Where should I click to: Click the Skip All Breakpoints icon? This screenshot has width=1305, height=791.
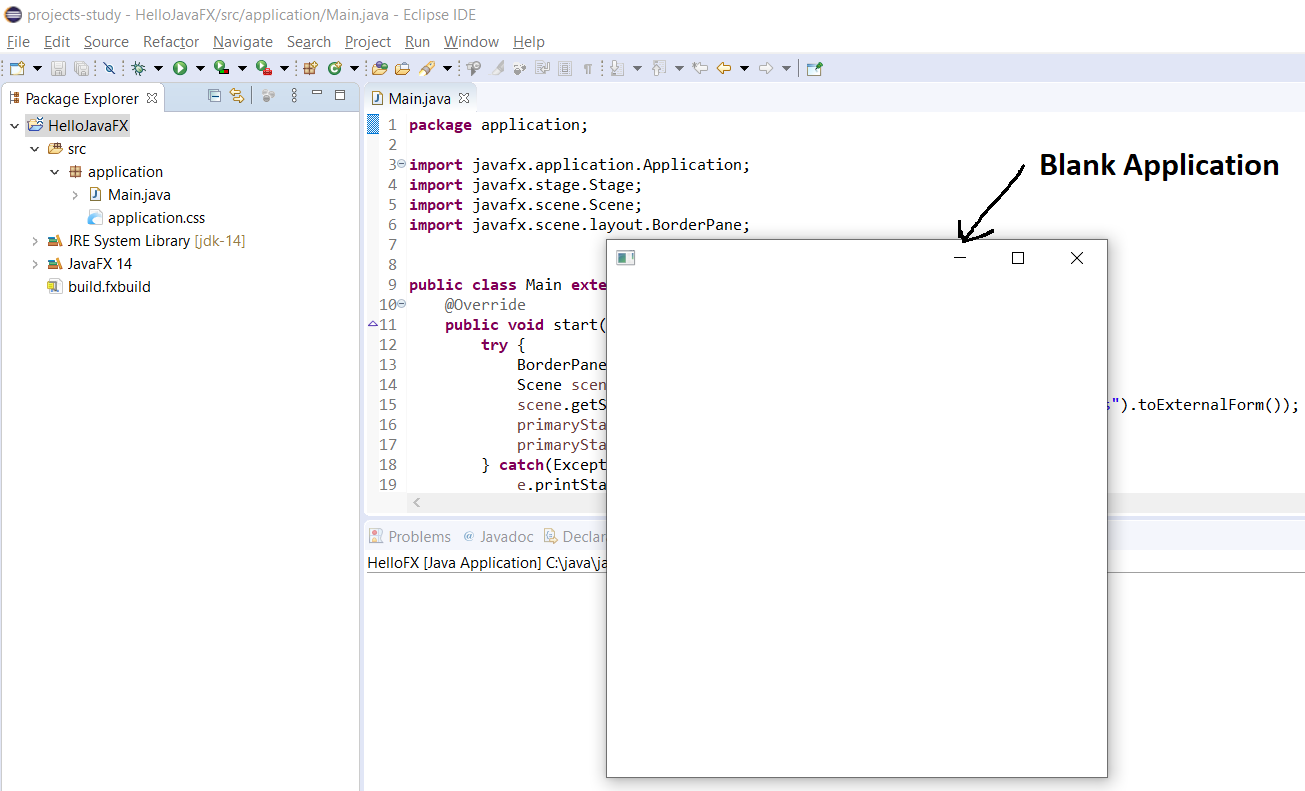point(109,68)
